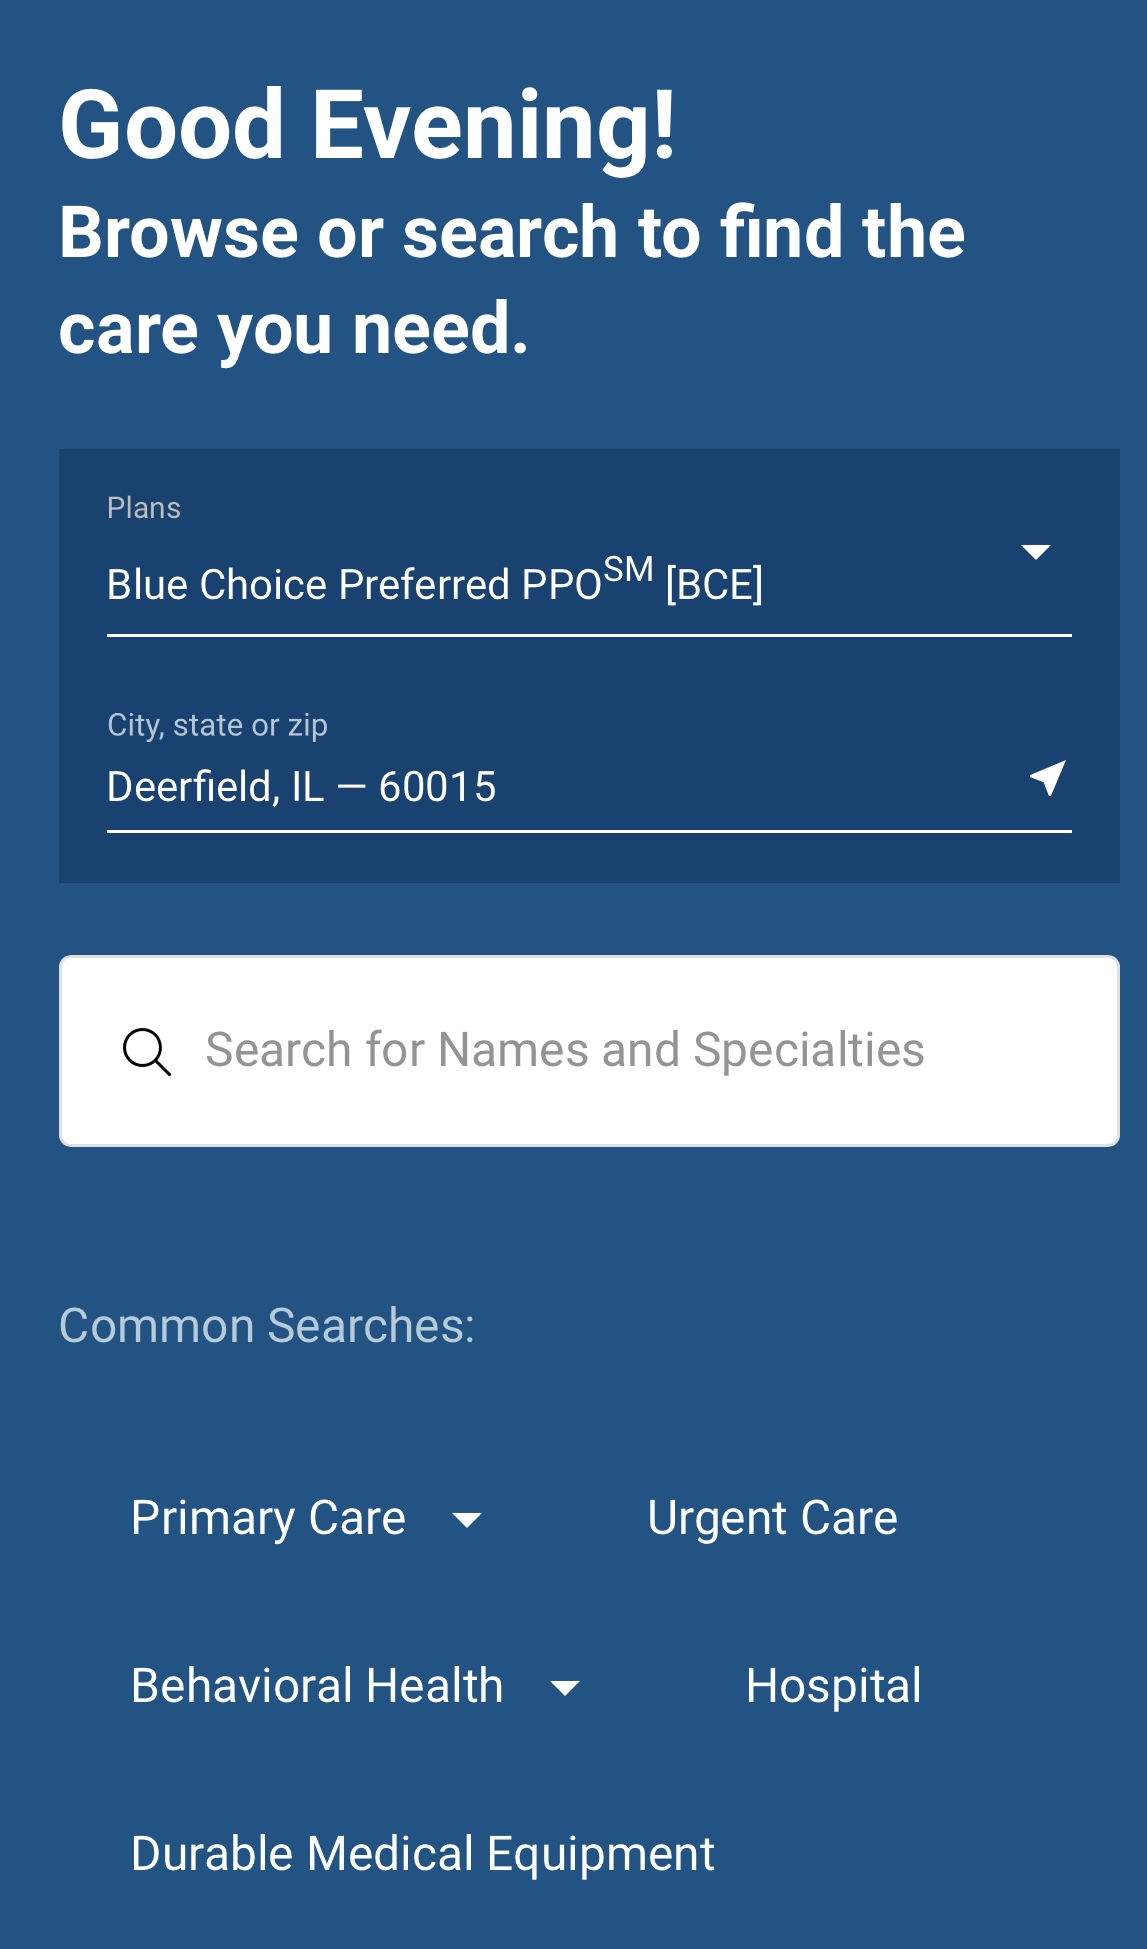1147x1949 pixels.
Task: Click the City, state or zip label
Action: click(x=217, y=725)
